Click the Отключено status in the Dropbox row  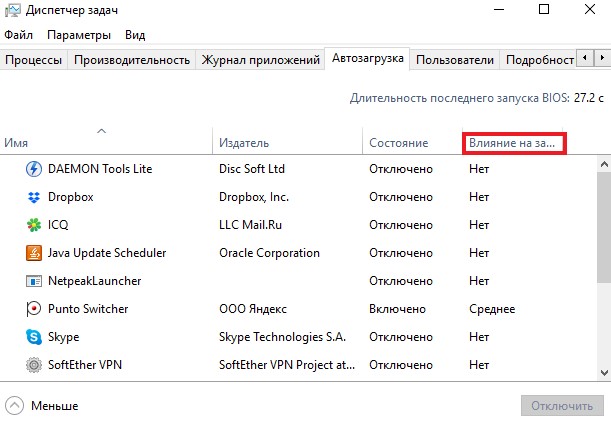click(x=401, y=197)
